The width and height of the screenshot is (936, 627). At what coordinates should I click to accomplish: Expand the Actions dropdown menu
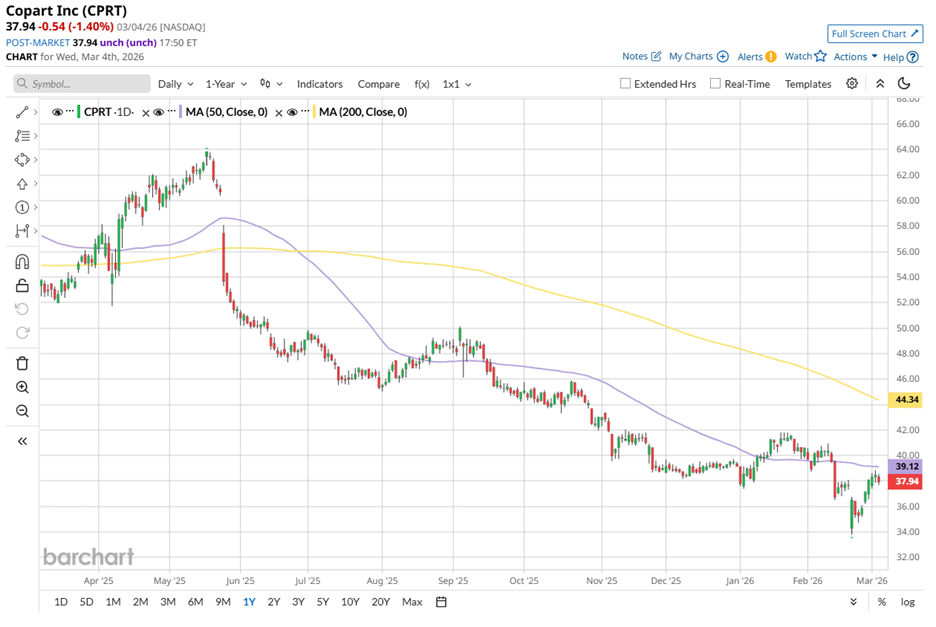coord(855,57)
